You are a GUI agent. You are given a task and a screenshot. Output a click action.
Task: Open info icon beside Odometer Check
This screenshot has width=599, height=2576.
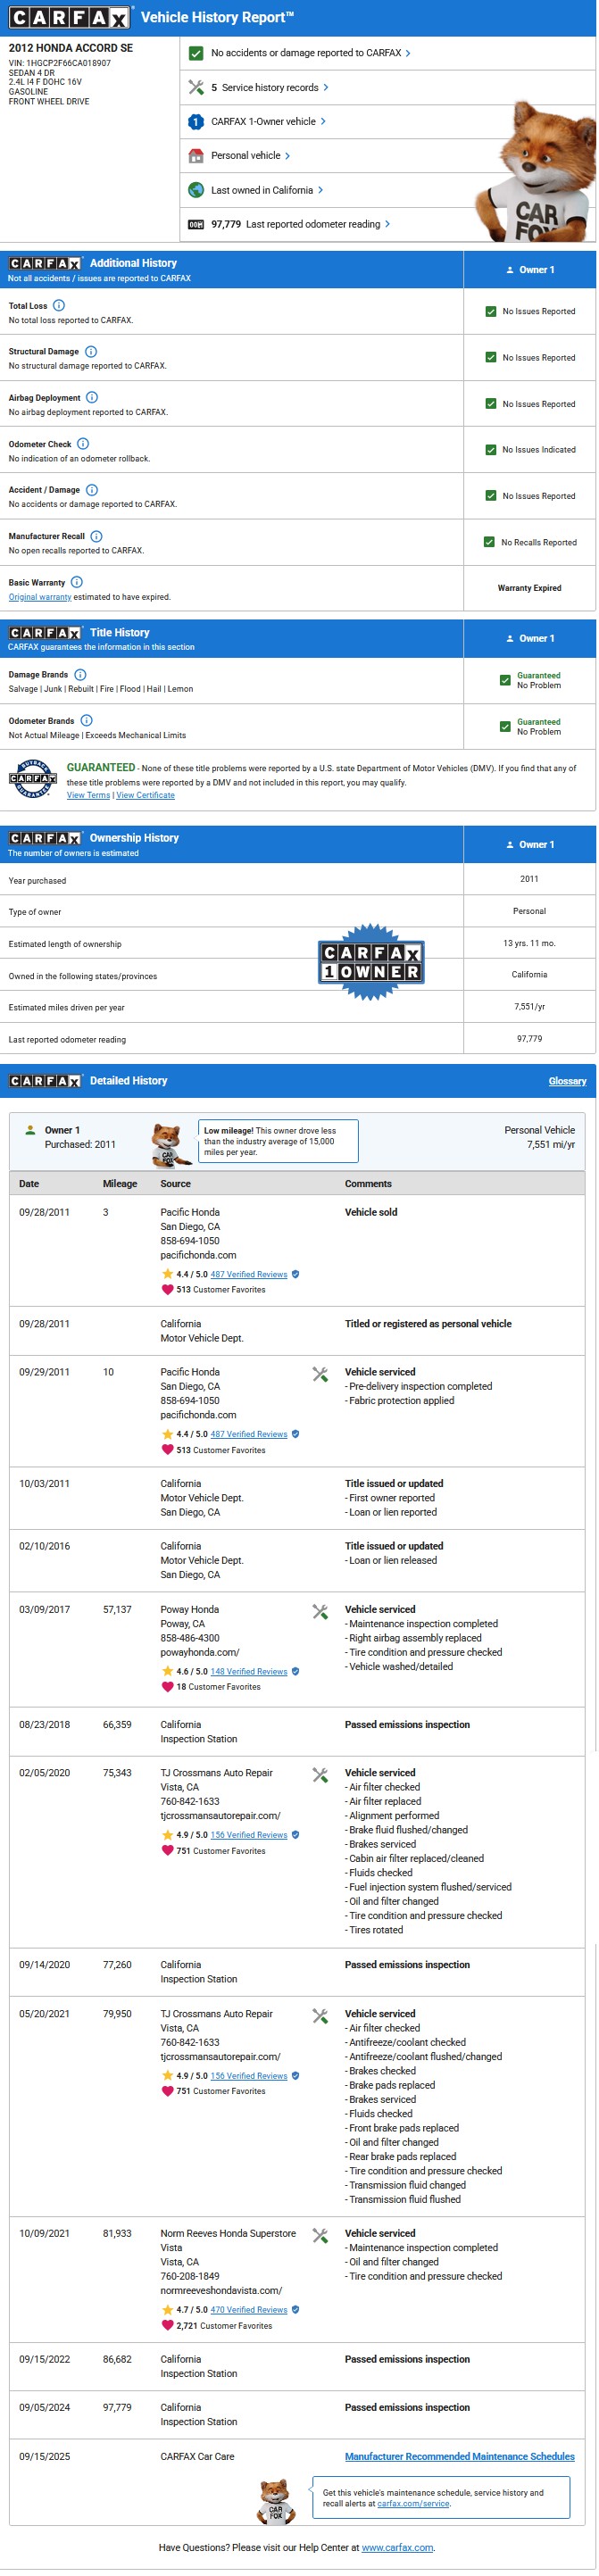click(83, 443)
